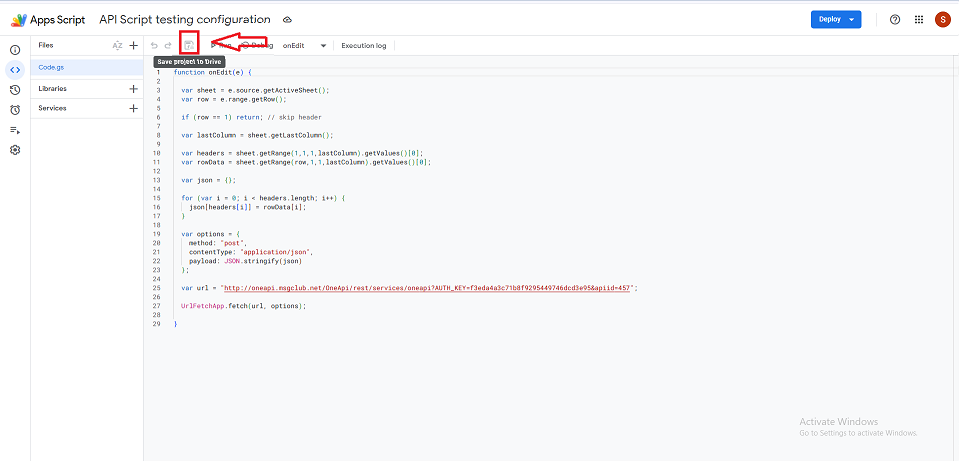Open the Editor code sidebar icon

[x=15, y=70]
